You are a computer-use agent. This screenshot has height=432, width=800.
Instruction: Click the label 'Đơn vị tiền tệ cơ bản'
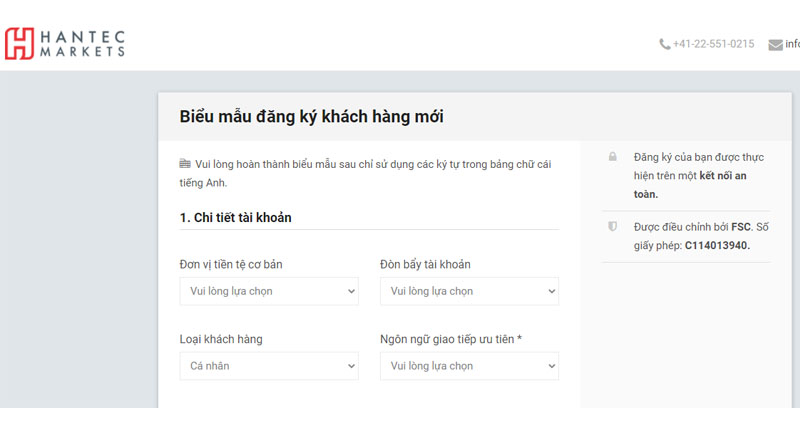(x=231, y=265)
